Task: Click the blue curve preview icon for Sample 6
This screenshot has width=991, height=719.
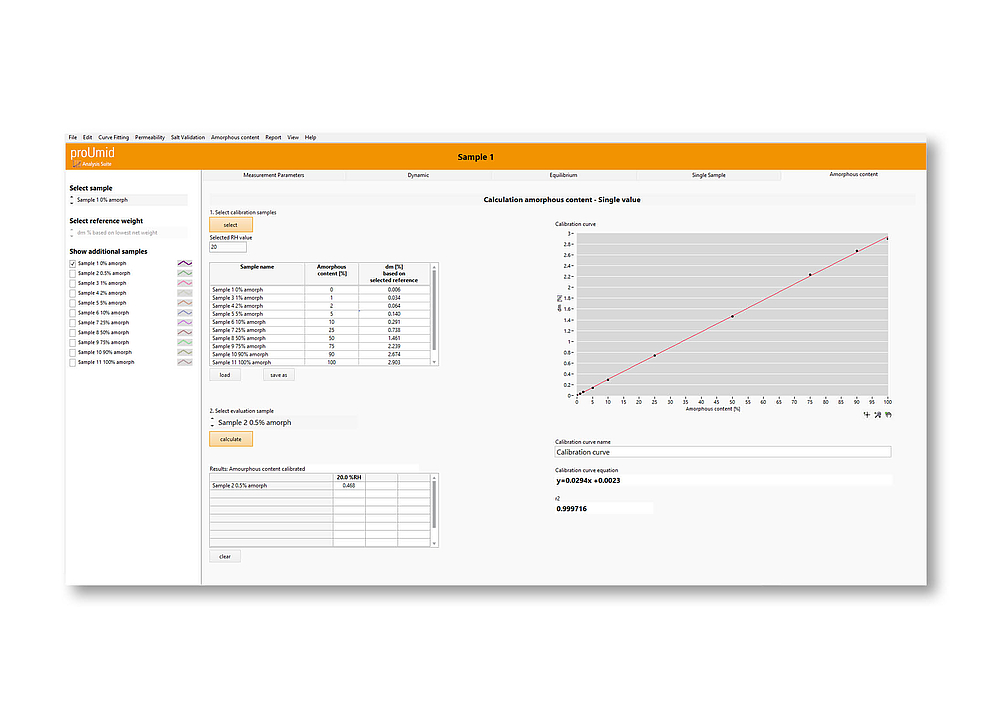Action: pyautogui.click(x=185, y=312)
